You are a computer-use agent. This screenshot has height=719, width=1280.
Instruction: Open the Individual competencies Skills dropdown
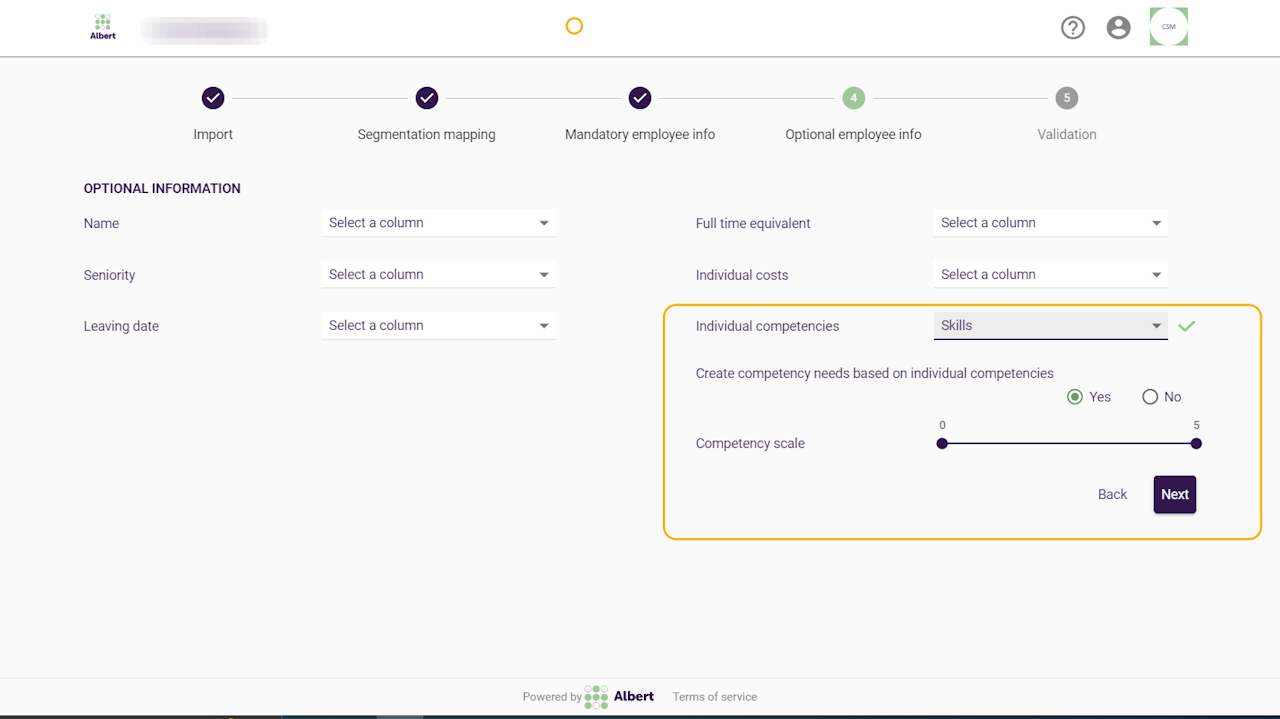(x=1050, y=326)
